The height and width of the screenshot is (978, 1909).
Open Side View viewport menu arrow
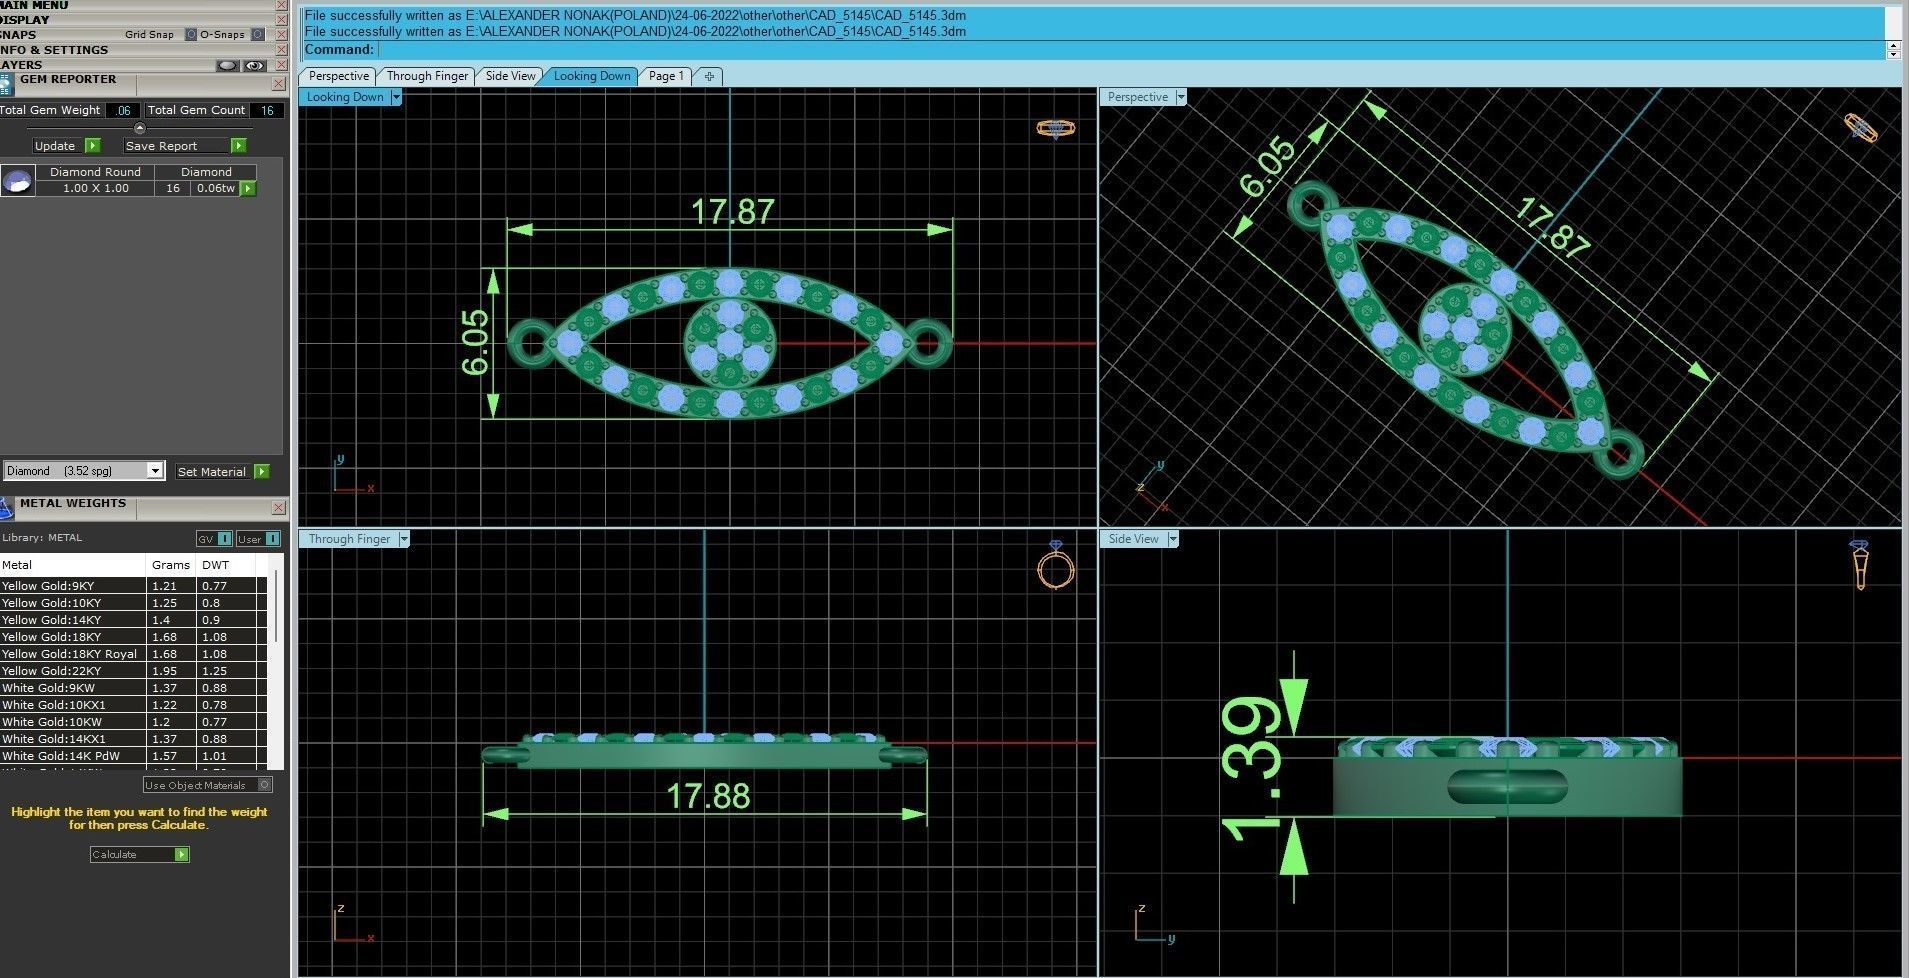click(x=1173, y=539)
